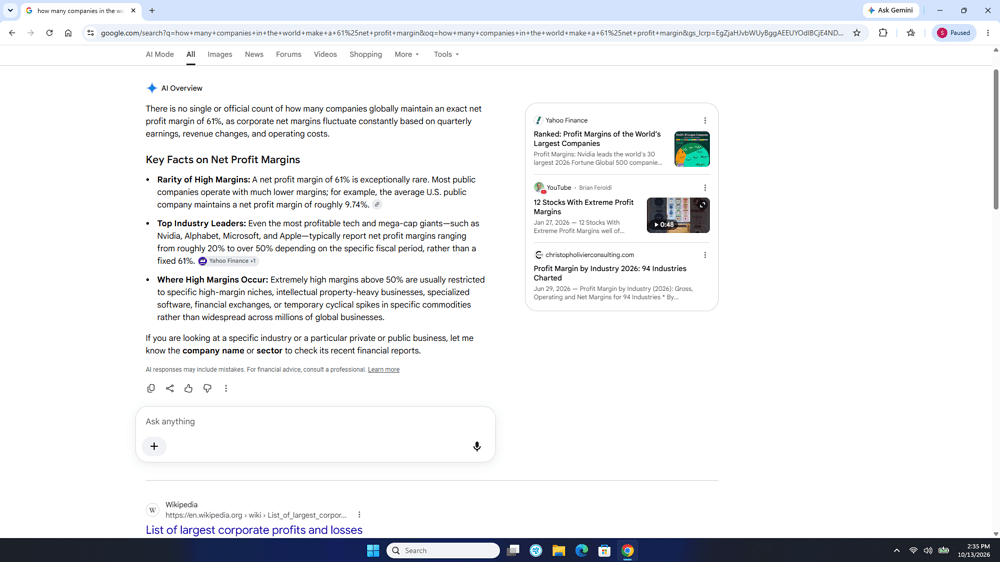Play the YouTube video thumbnail 0:48

click(678, 215)
